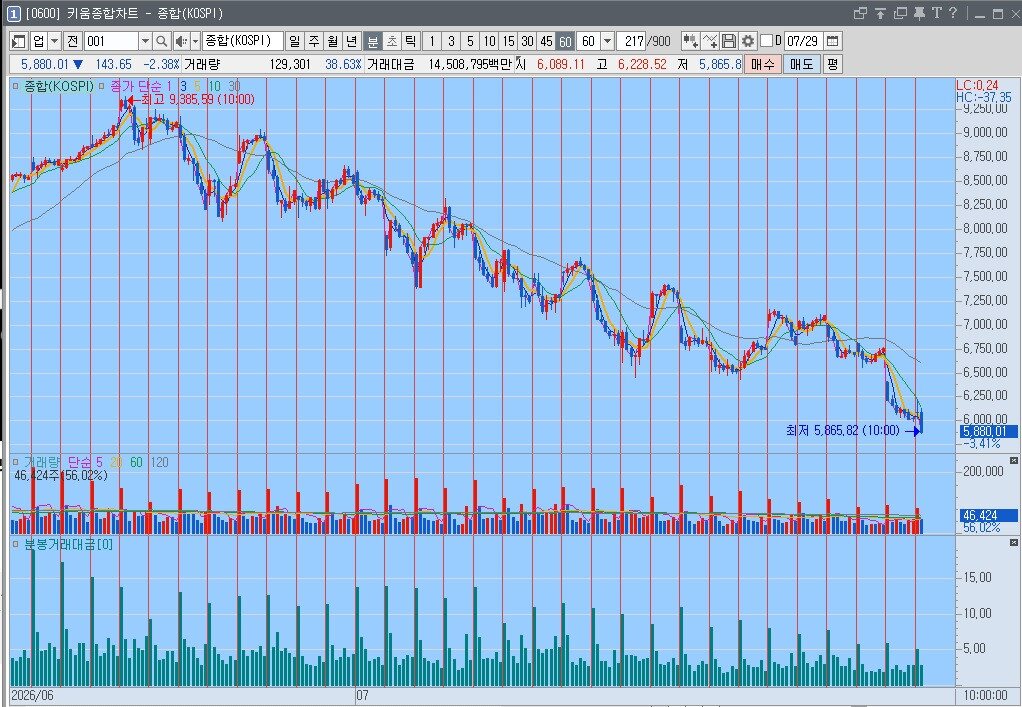
Task: Switch chart to monthly (월) period
Action: point(333,41)
